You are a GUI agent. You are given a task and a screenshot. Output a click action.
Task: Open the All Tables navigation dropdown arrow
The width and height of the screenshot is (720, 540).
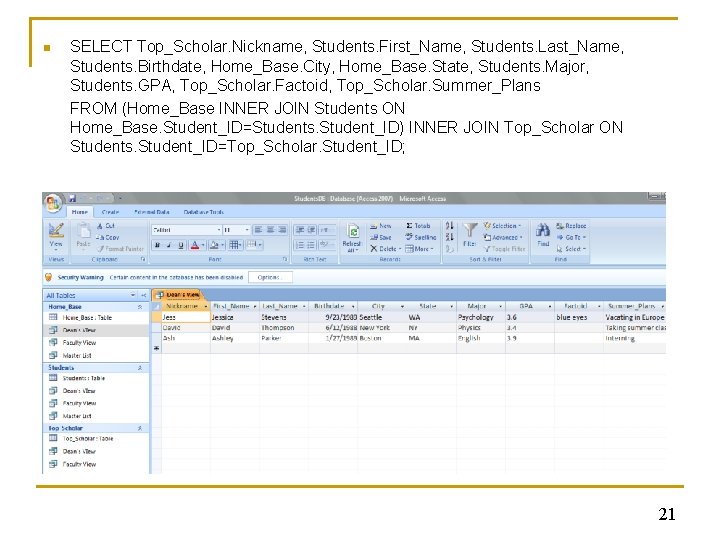pos(133,295)
